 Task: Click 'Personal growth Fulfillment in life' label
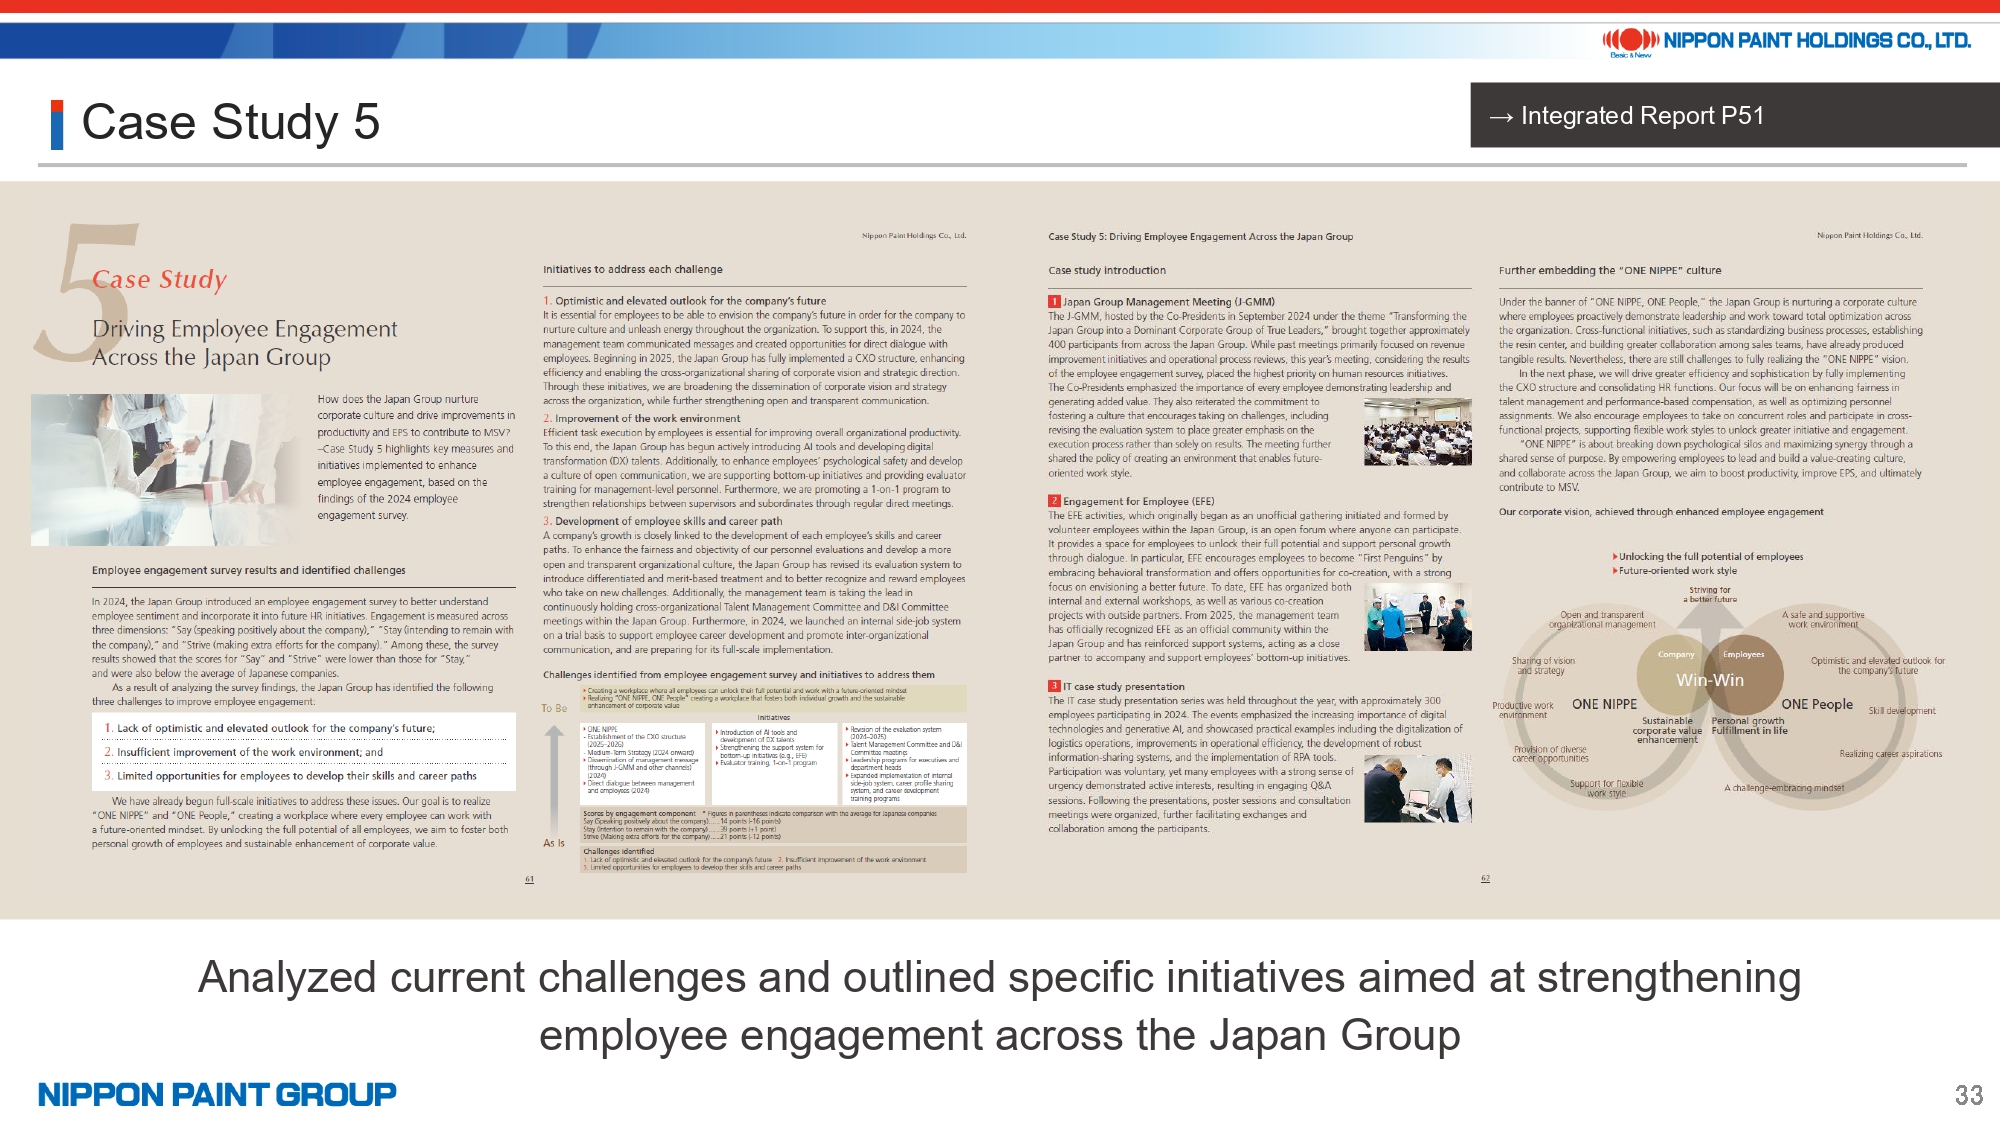tap(1748, 726)
